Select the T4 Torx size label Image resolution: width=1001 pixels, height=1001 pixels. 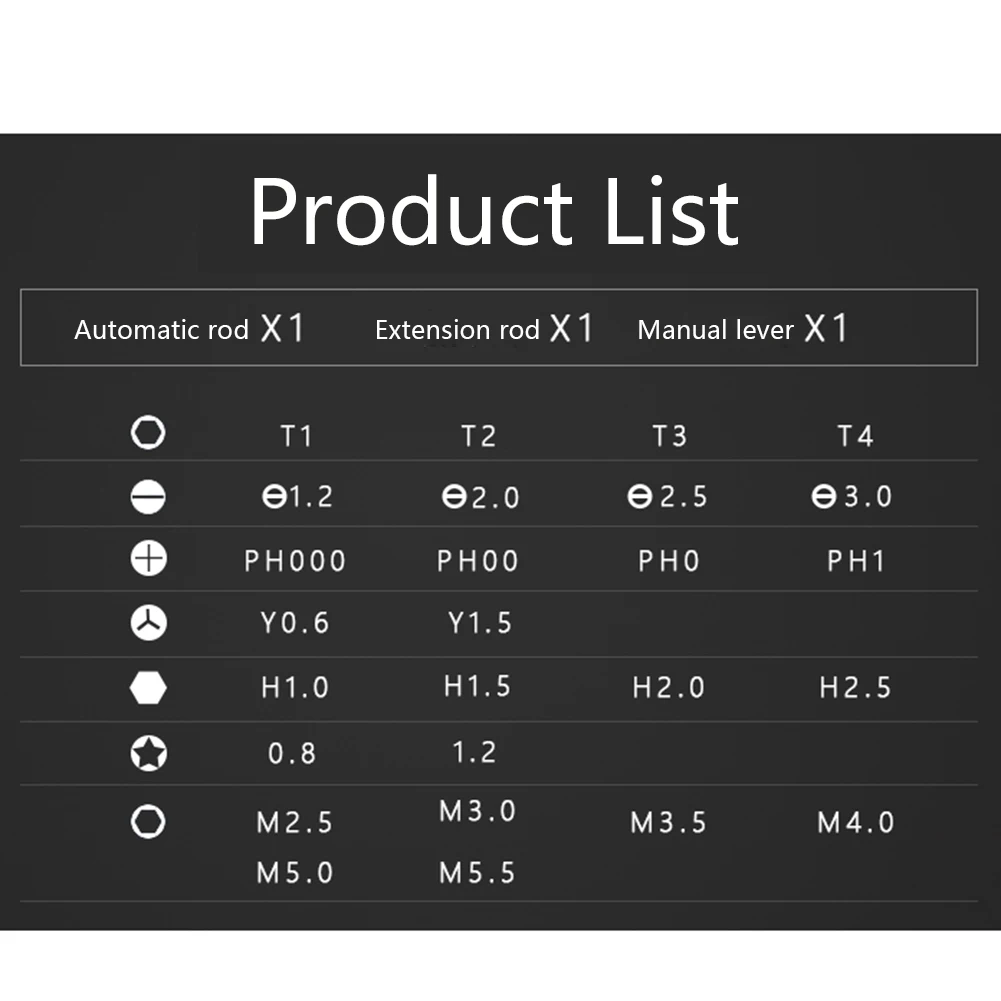click(855, 437)
